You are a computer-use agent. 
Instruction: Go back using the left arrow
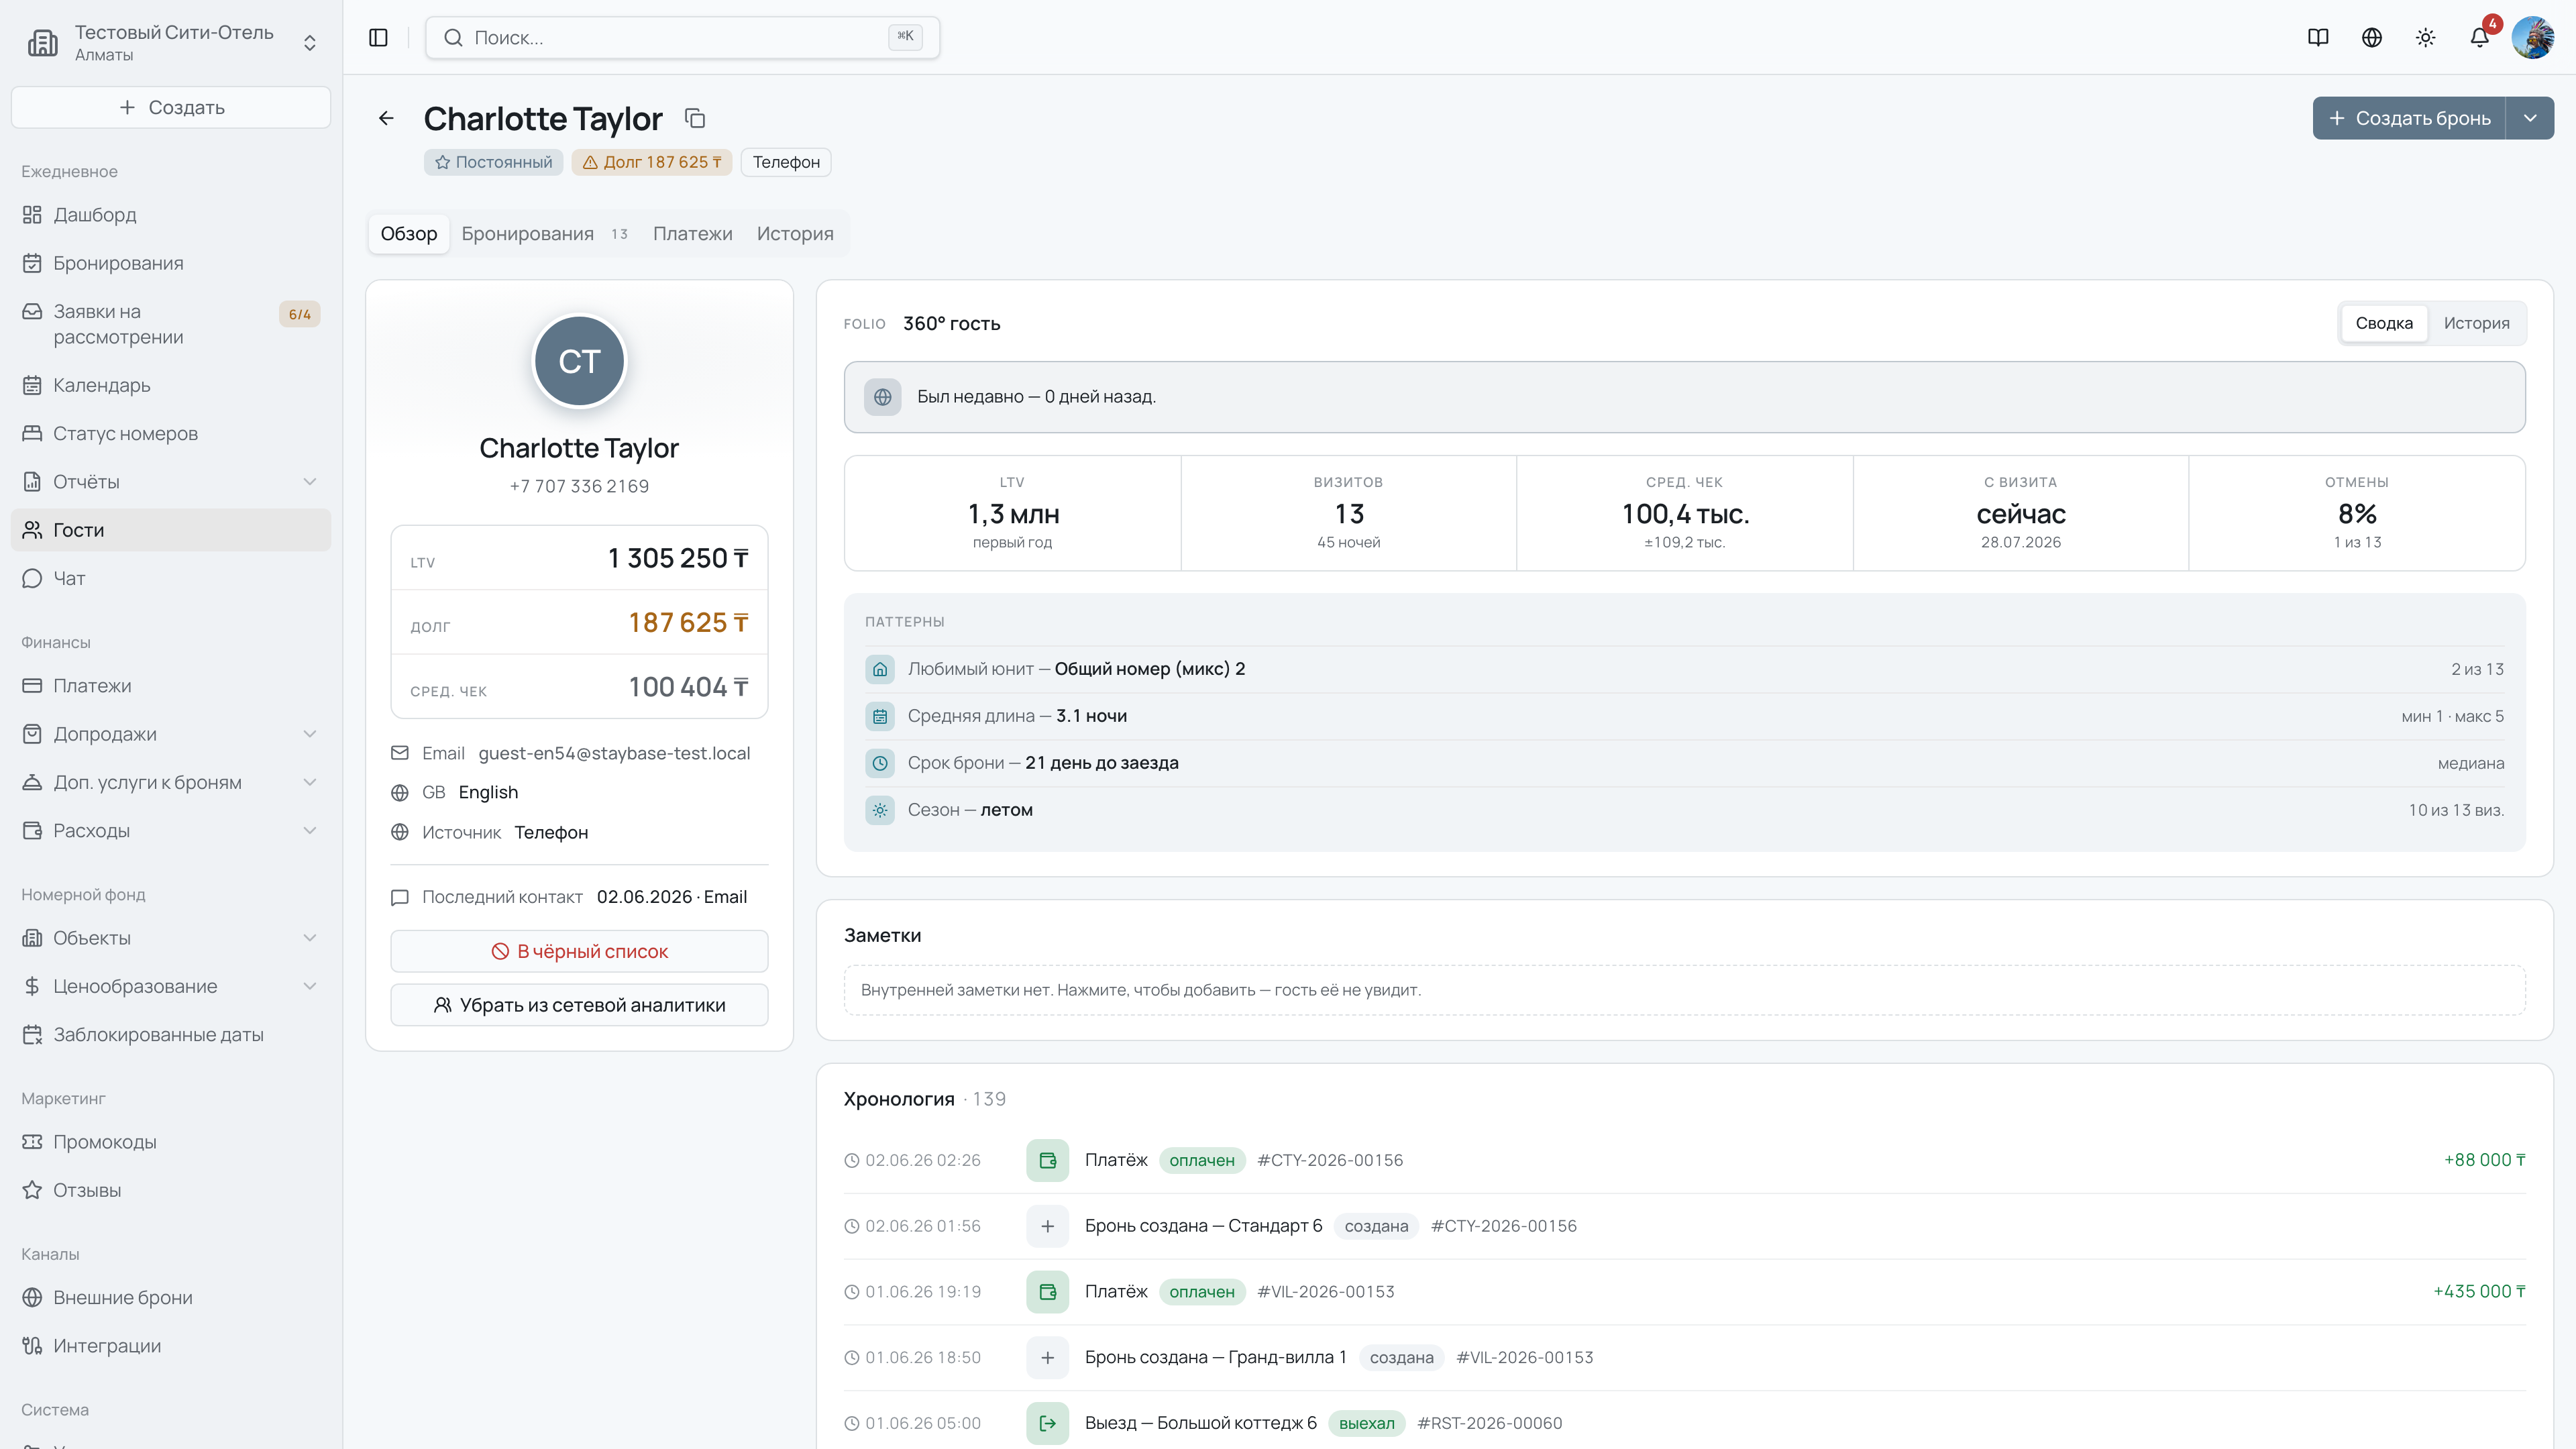[386, 118]
